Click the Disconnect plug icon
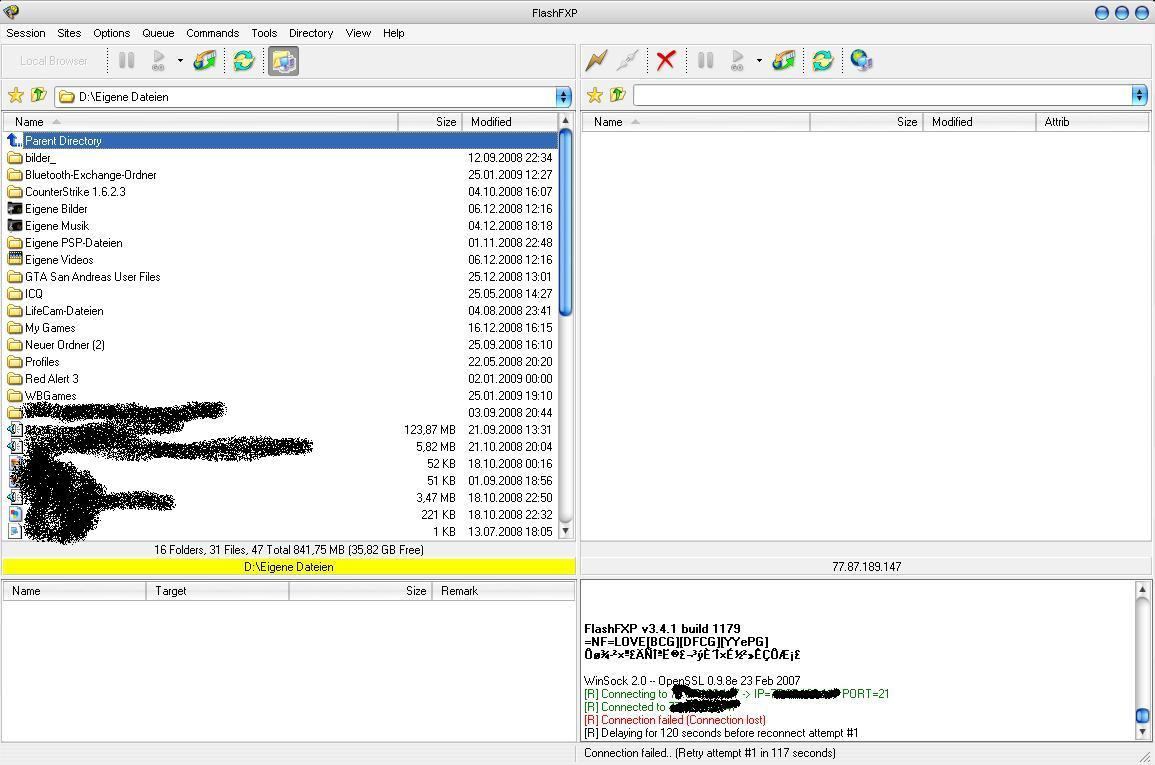The image size is (1155, 765). coord(628,60)
